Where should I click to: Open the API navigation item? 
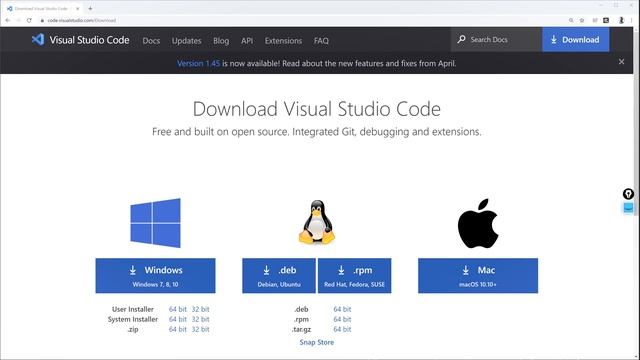(247, 40)
